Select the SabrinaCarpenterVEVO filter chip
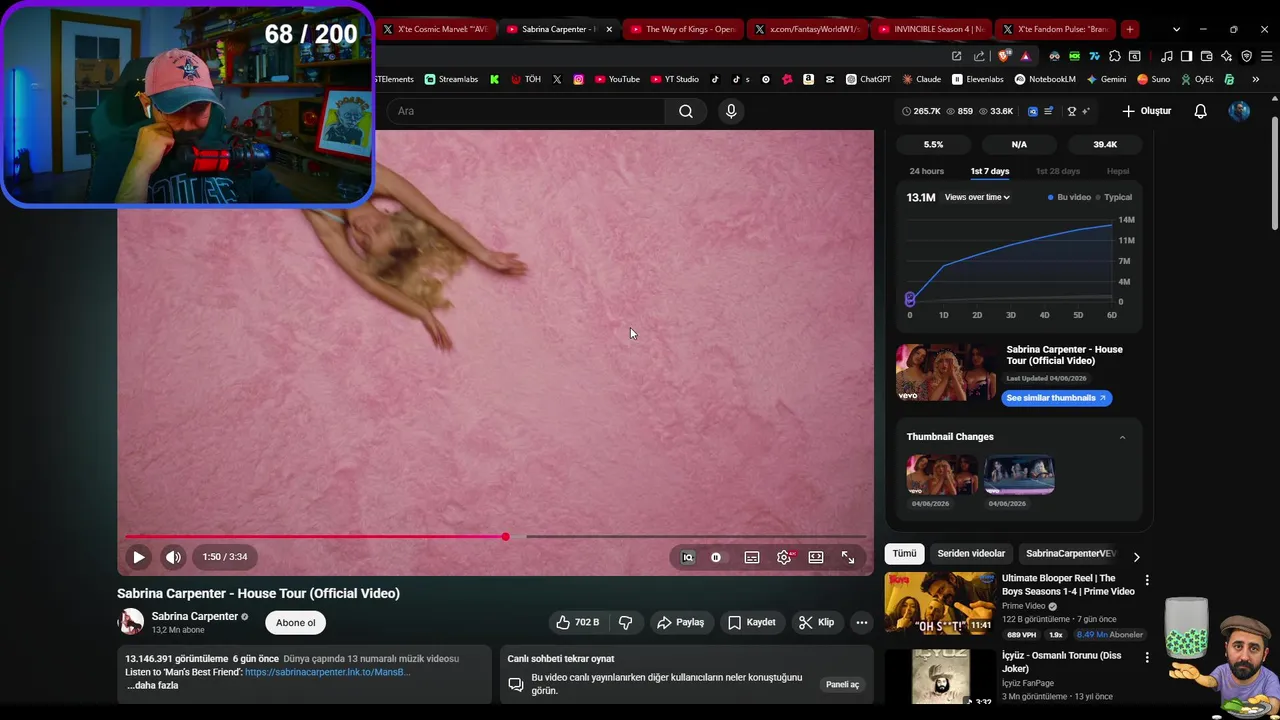The height and width of the screenshot is (720, 1280). tap(1070, 553)
